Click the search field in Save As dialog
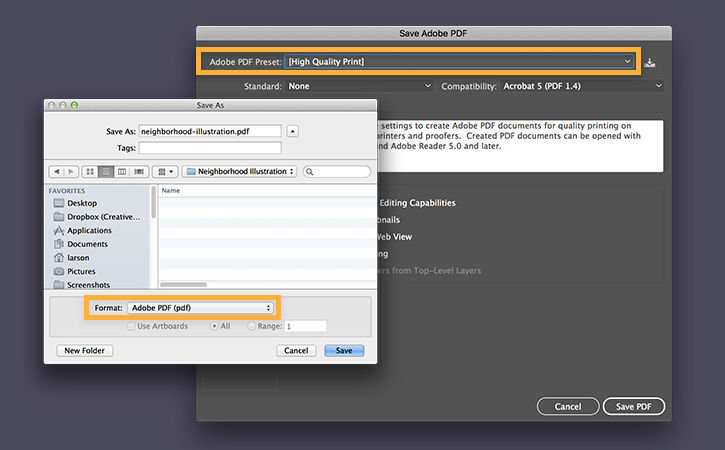Viewport: 725px width, 450px height. click(x=337, y=172)
